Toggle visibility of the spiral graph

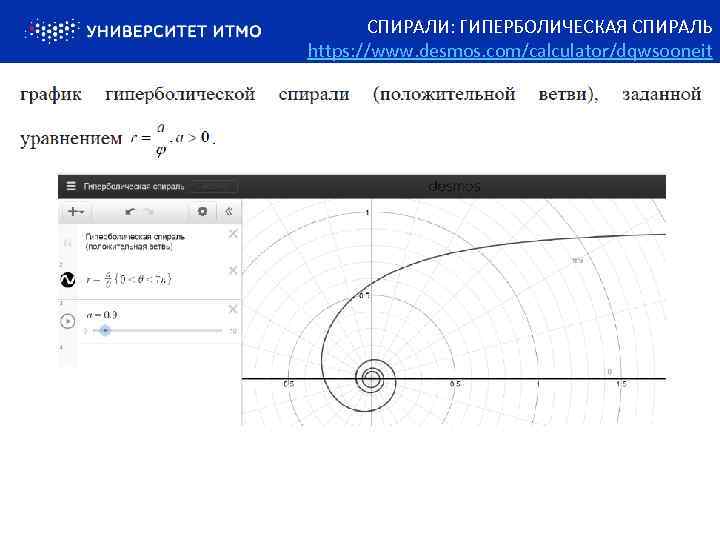68,279
